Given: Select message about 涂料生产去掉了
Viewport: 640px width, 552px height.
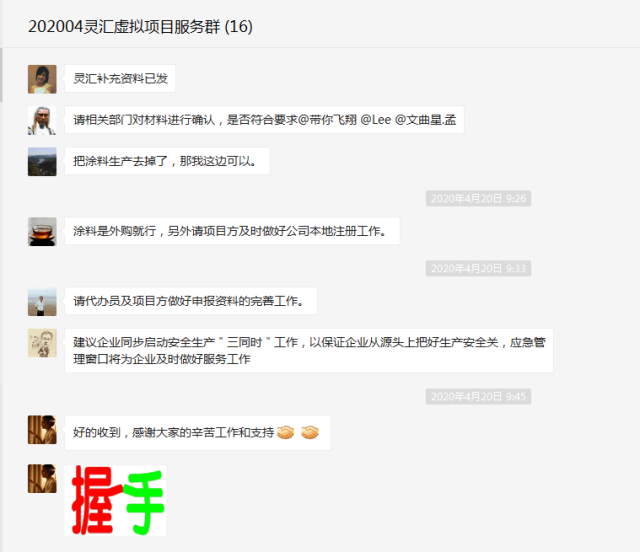Looking at the screenshot, I should [167, 161].
